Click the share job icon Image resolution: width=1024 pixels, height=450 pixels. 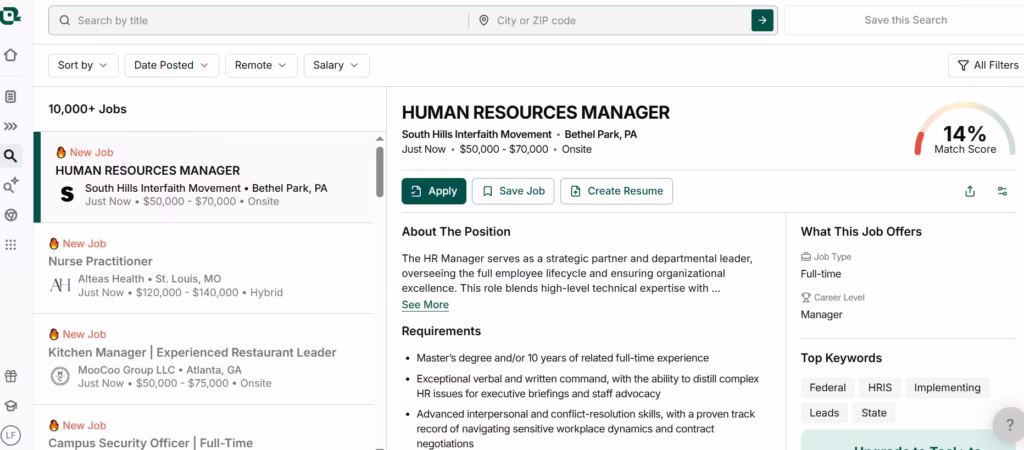coord(970,191)
